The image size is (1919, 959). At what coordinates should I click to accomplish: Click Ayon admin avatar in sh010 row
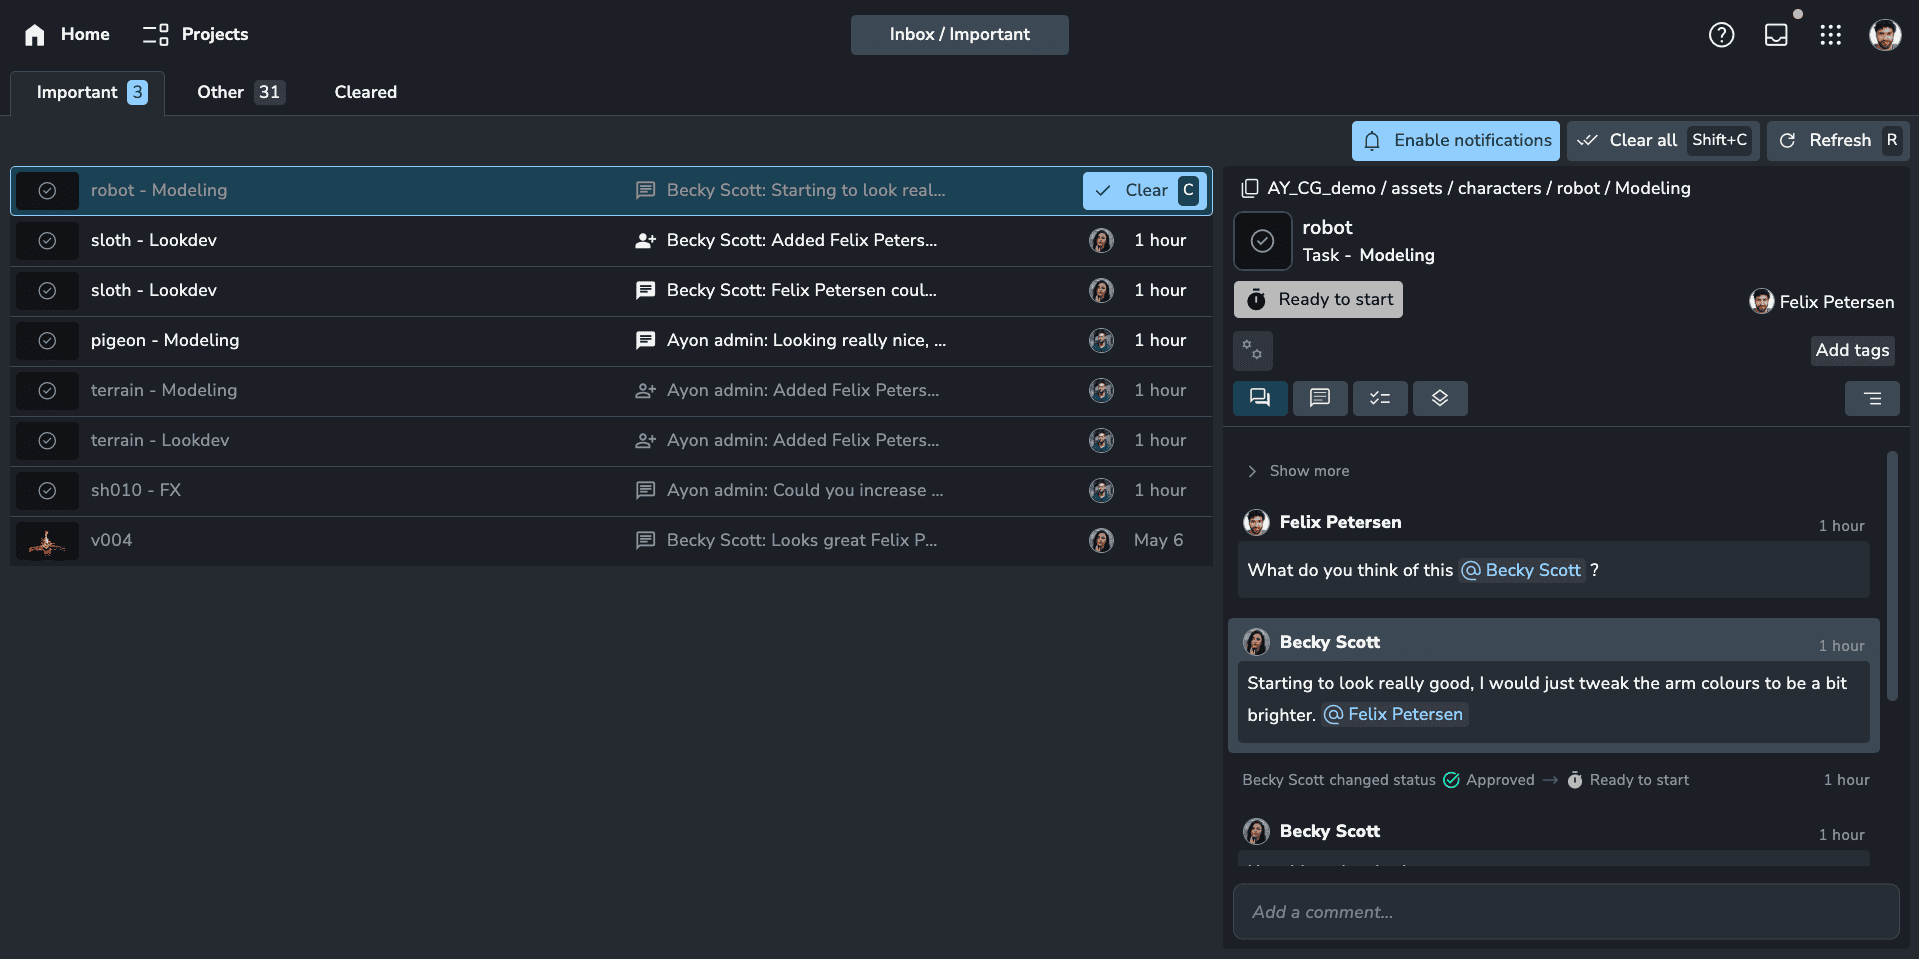(1101, 491)
